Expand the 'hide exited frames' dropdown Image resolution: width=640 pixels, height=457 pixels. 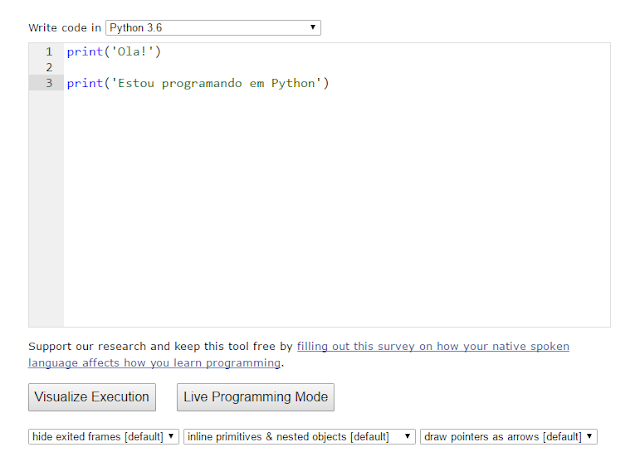click(104, 436)
